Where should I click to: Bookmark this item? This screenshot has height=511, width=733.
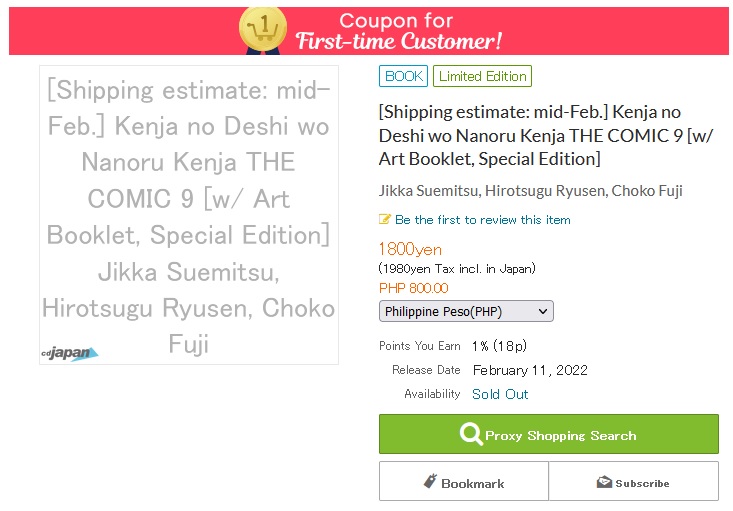tap(464, 482)
